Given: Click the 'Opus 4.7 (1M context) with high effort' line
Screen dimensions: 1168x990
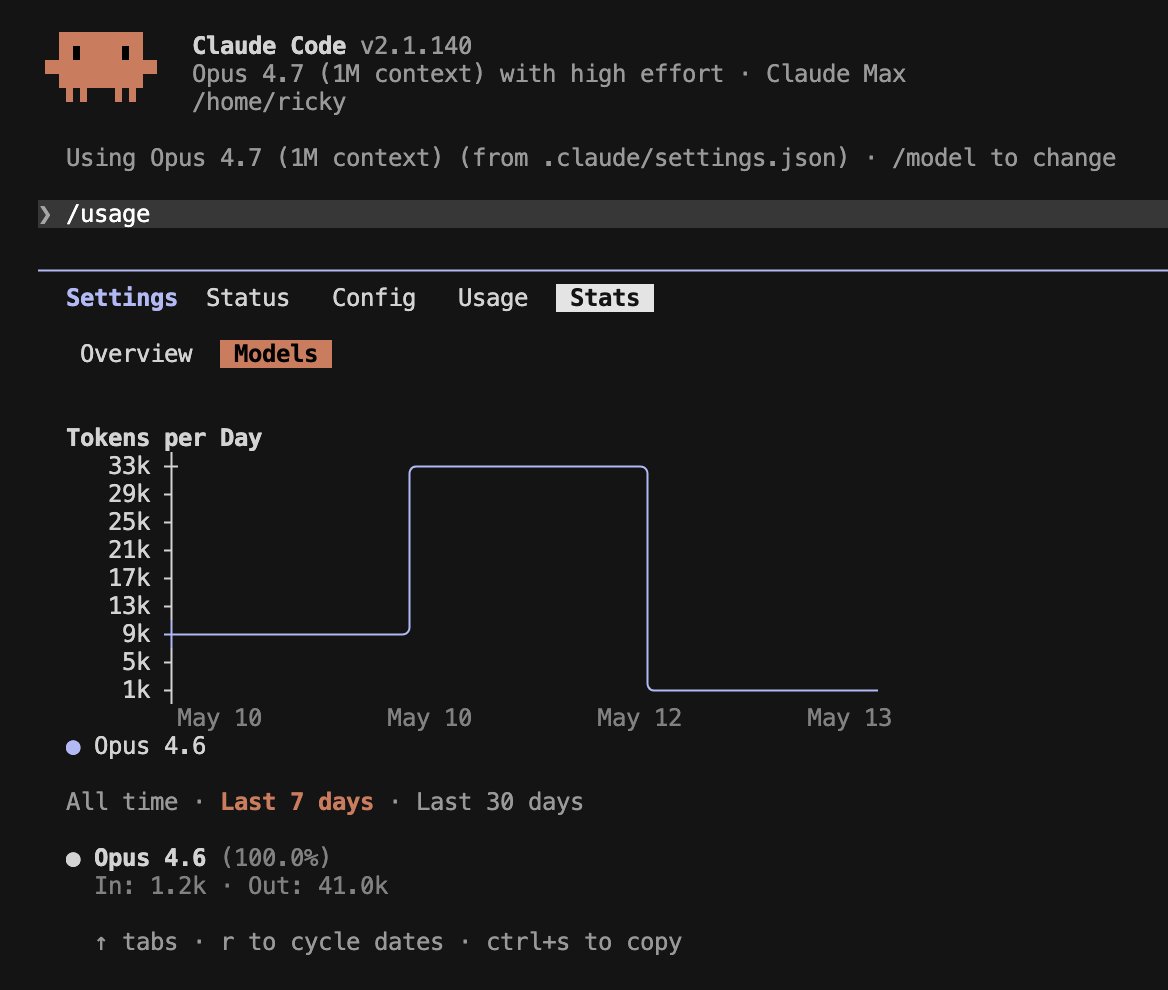Looking at the screenshot, I should tap(457, 74).
